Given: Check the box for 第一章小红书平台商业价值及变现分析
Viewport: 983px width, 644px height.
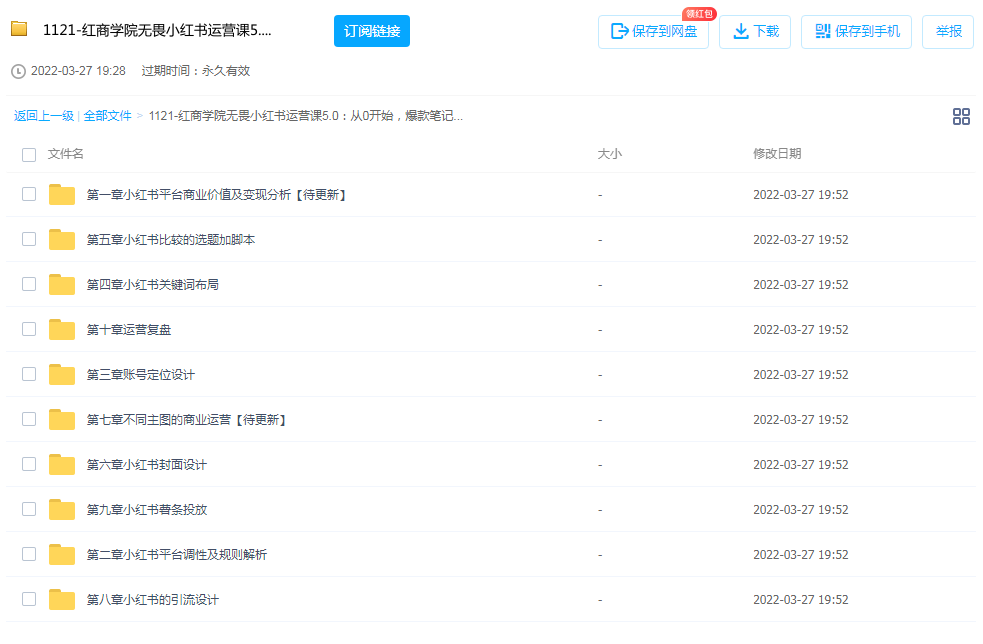Looking at the screenshot, I should click(x=29, y=194).
